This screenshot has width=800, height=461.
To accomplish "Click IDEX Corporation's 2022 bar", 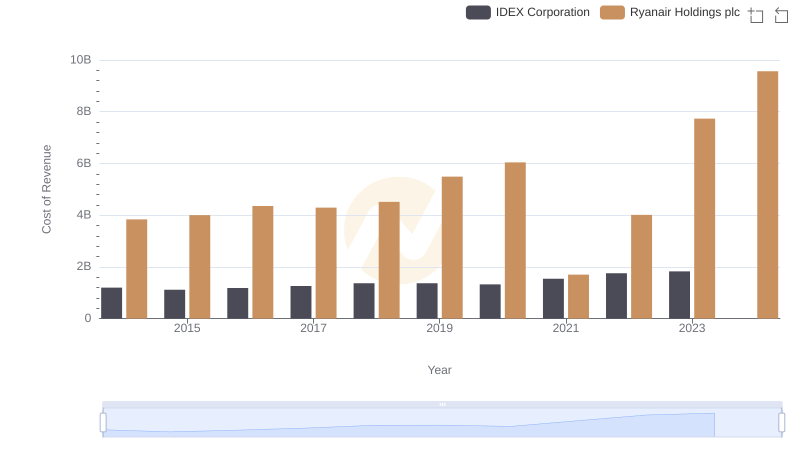I will (616, 296).
